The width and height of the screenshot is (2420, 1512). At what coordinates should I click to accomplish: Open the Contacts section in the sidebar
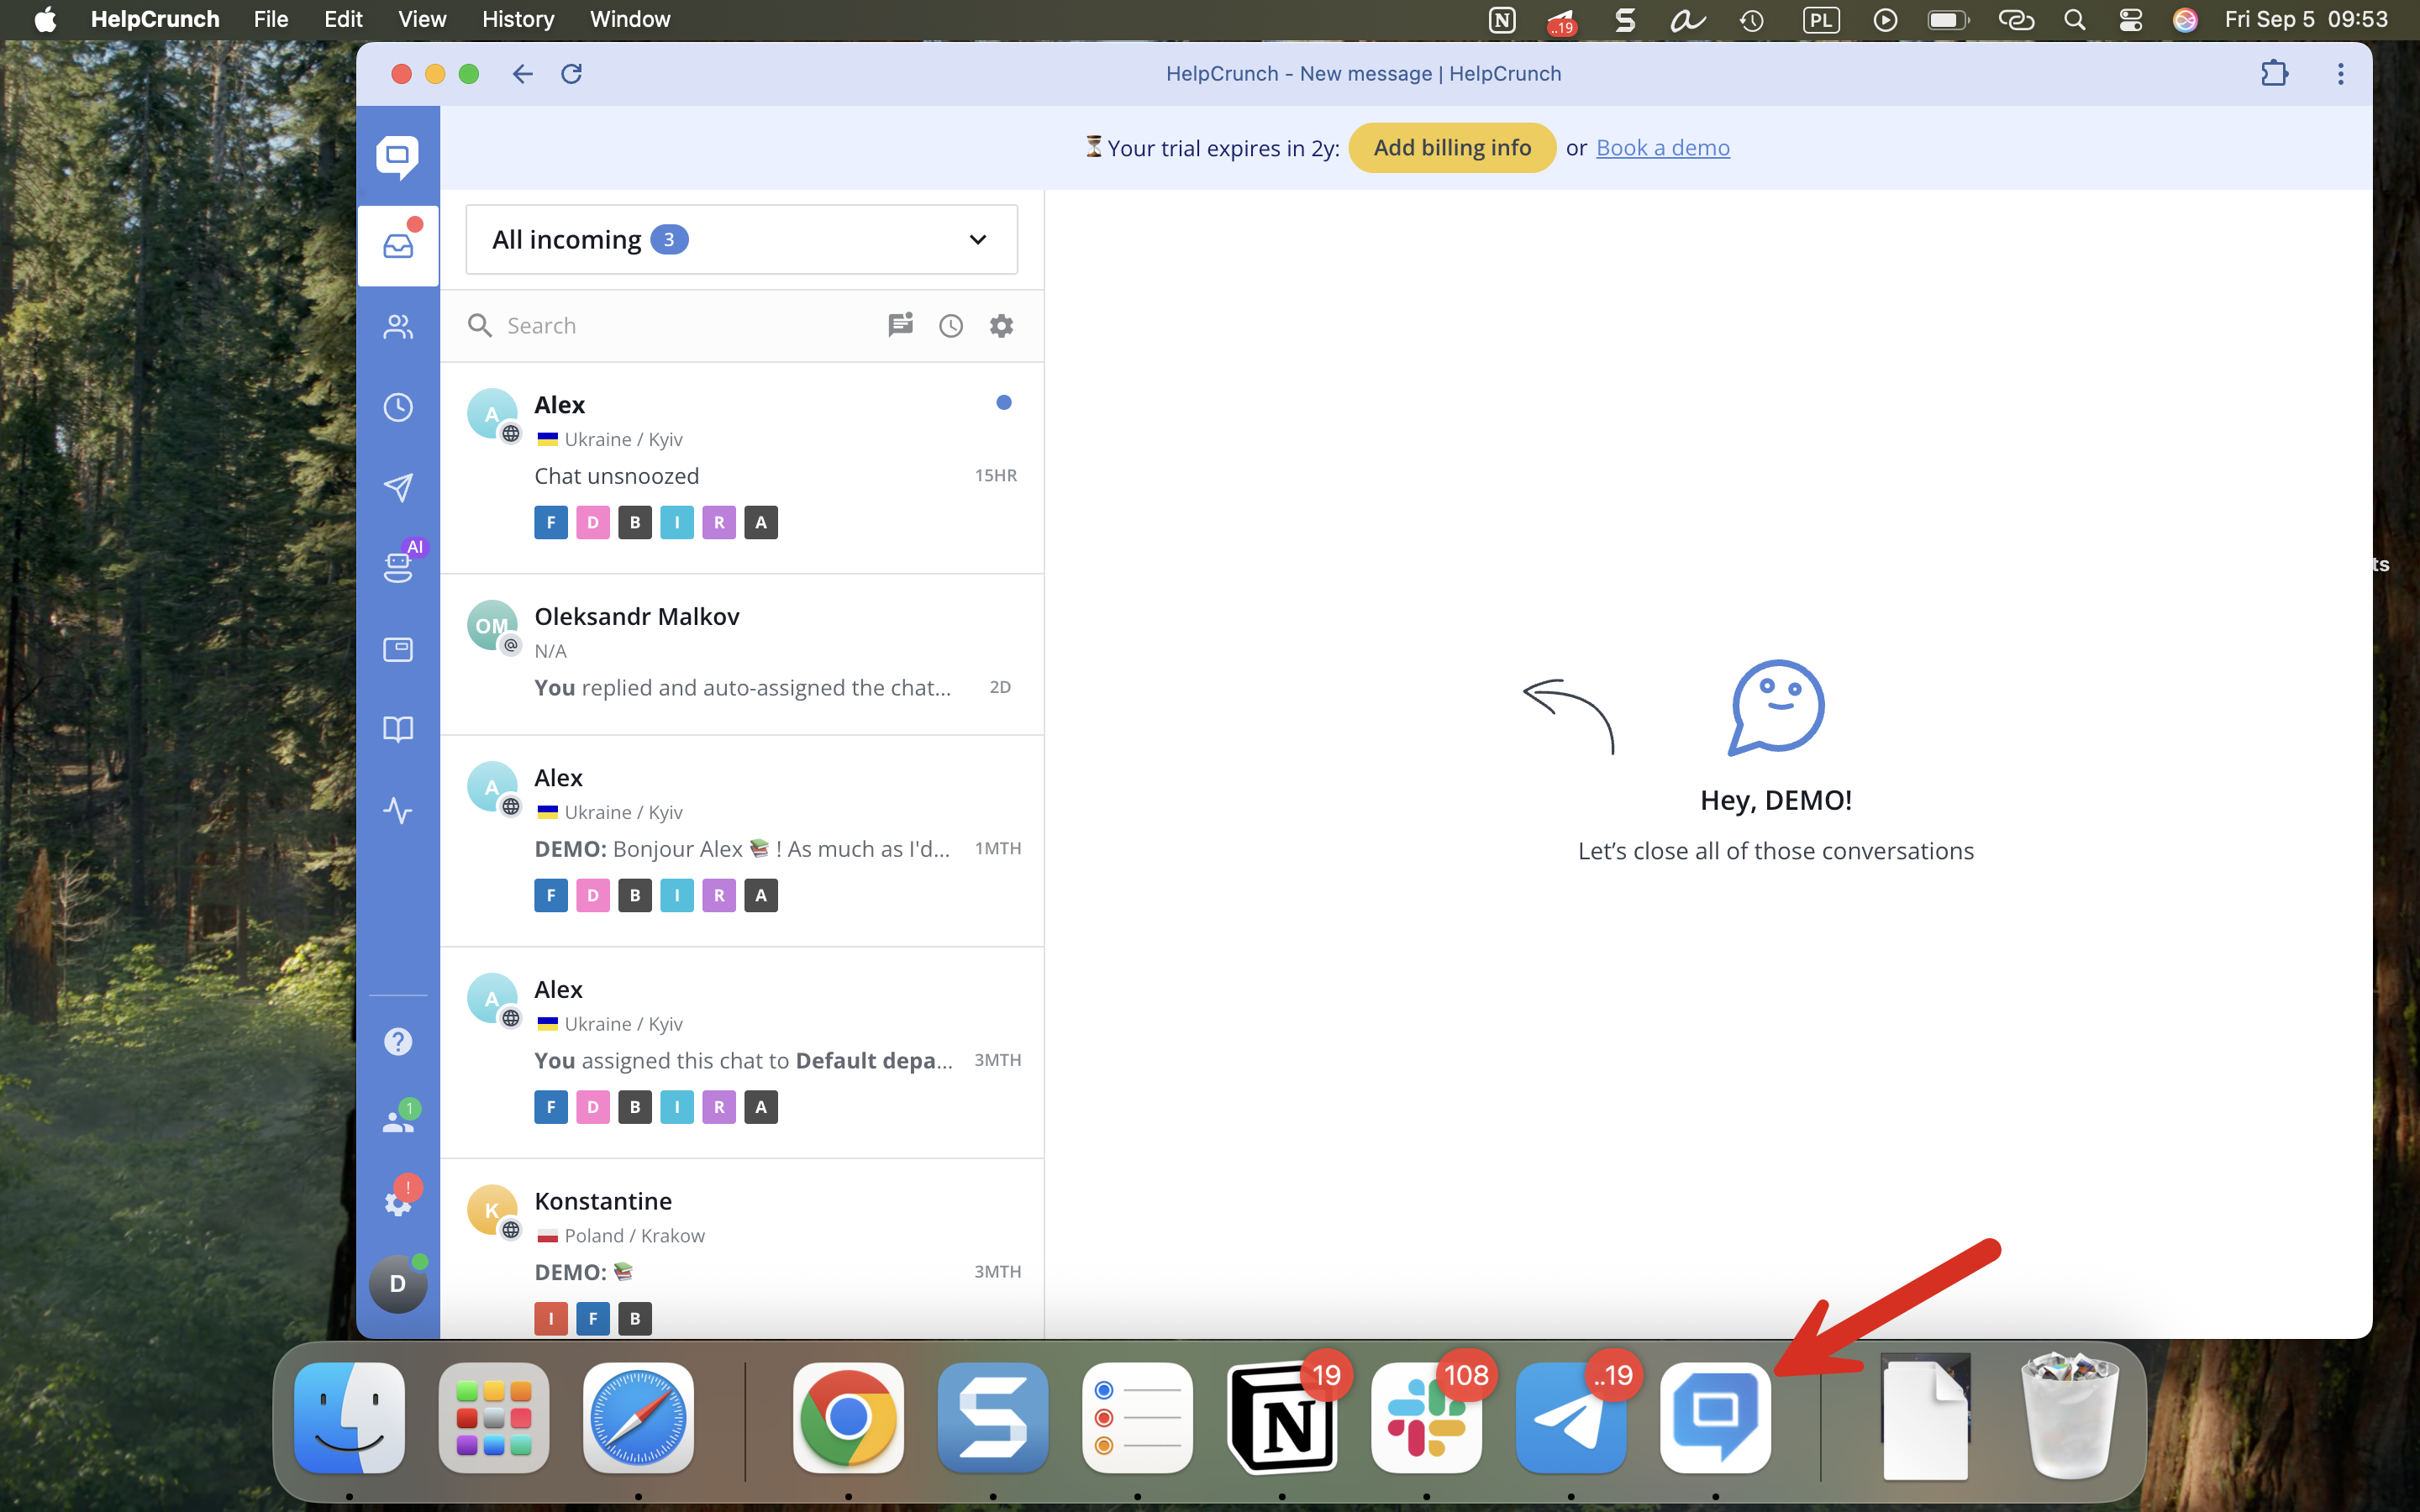(398, 326)
